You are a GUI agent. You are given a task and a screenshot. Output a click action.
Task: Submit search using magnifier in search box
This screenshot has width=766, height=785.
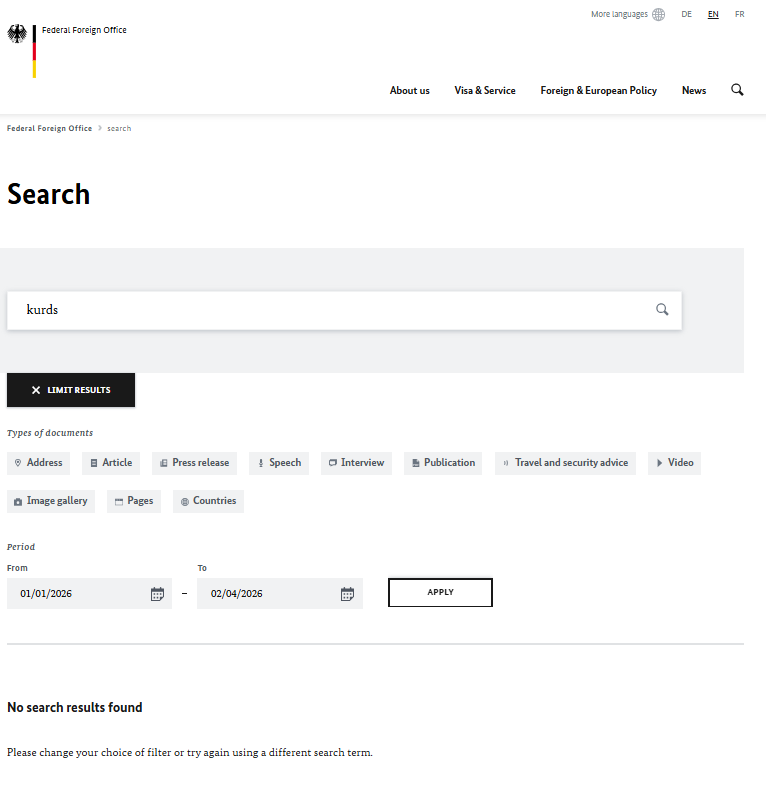pyautogui.click(x=662, y=310)
